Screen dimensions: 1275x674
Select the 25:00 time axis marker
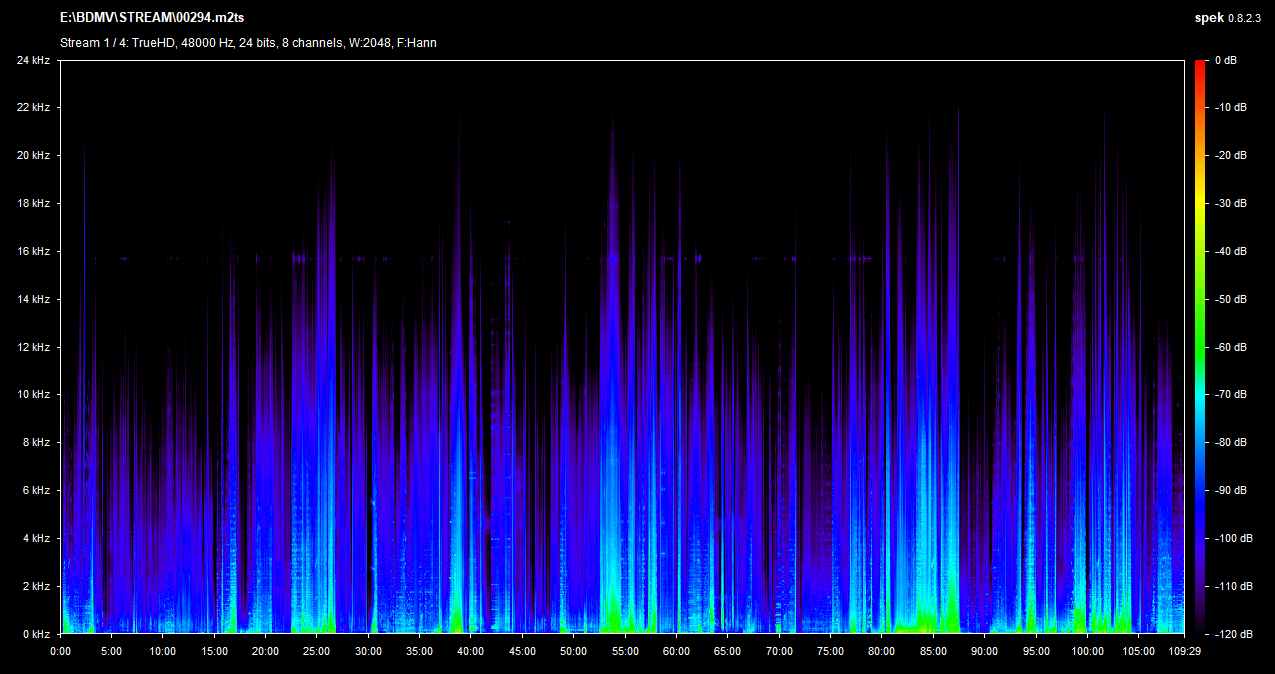click(317, 651)
